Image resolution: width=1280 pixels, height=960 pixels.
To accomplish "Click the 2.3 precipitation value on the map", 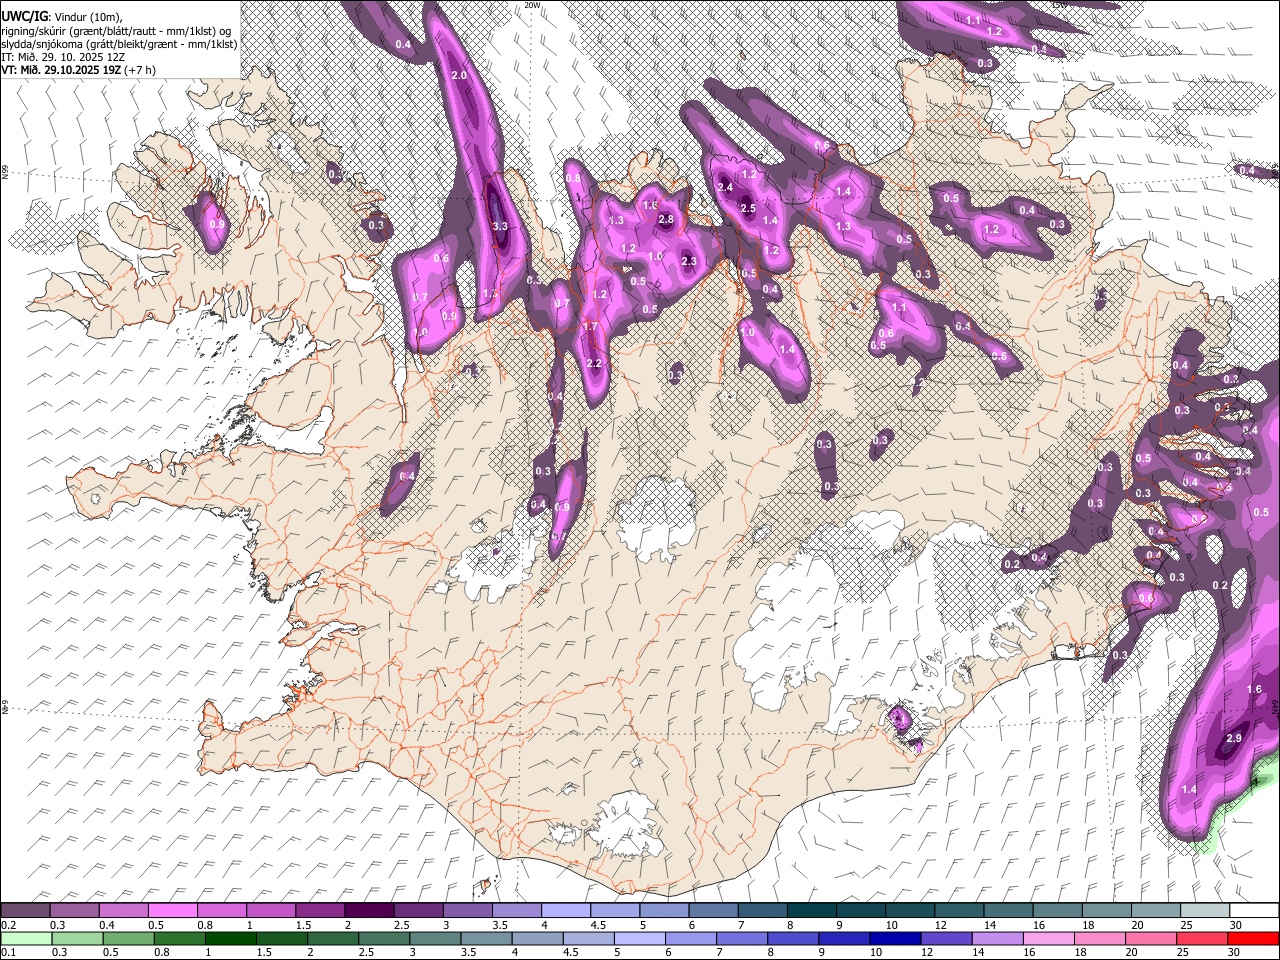I will coord(688,261).
